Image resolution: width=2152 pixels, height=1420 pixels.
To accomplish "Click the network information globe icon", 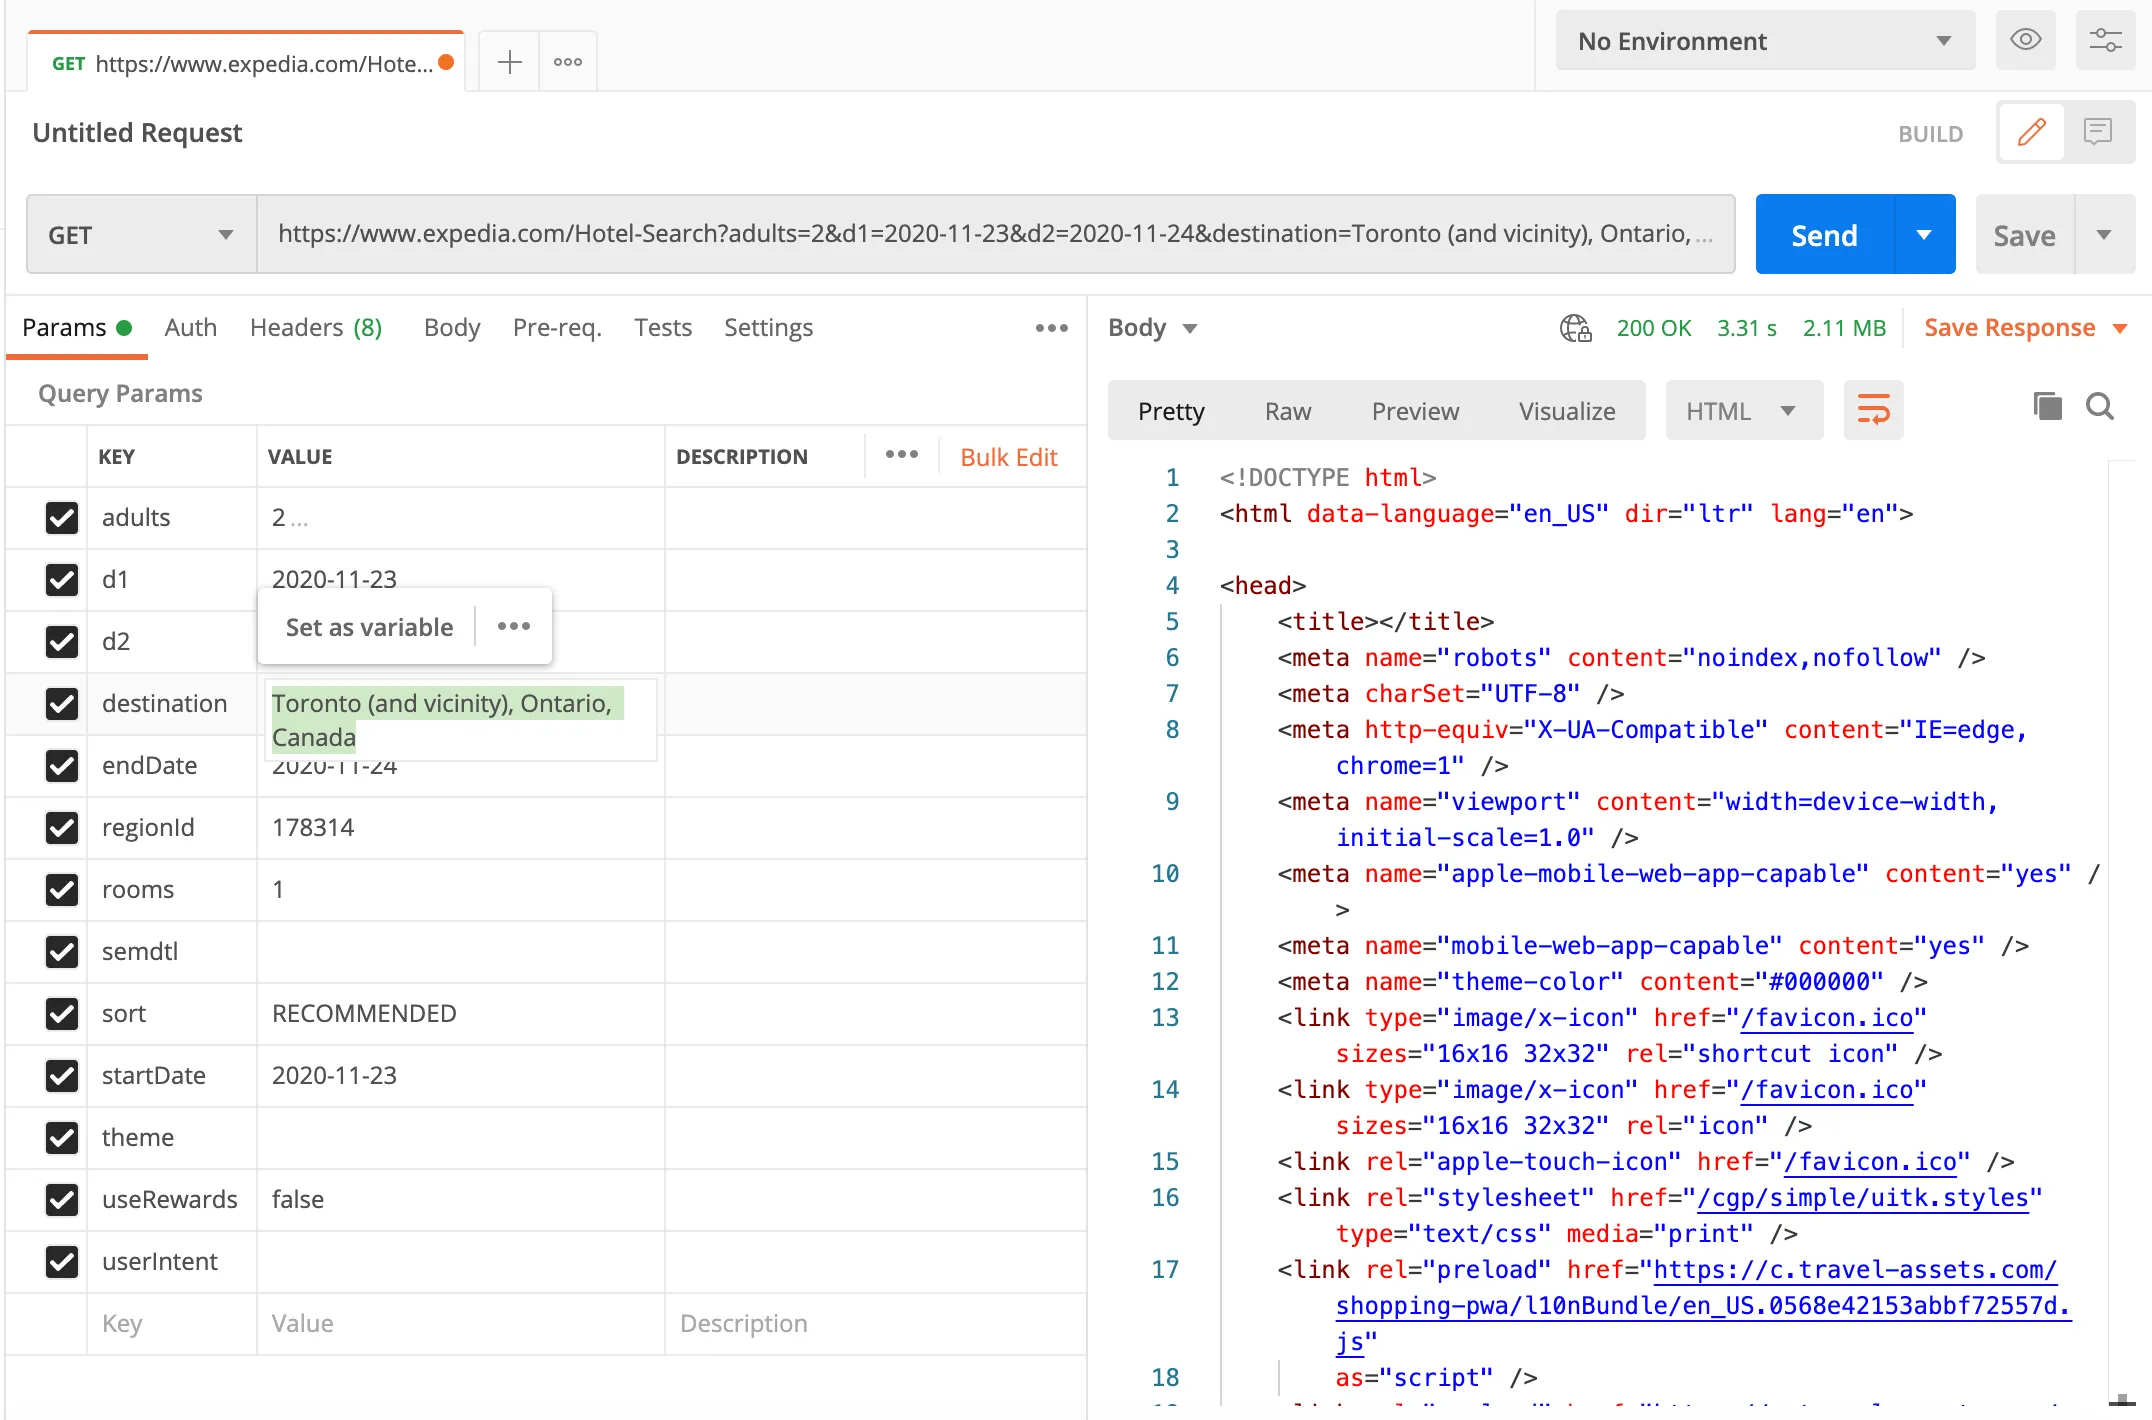I will tap(1575, 328).
